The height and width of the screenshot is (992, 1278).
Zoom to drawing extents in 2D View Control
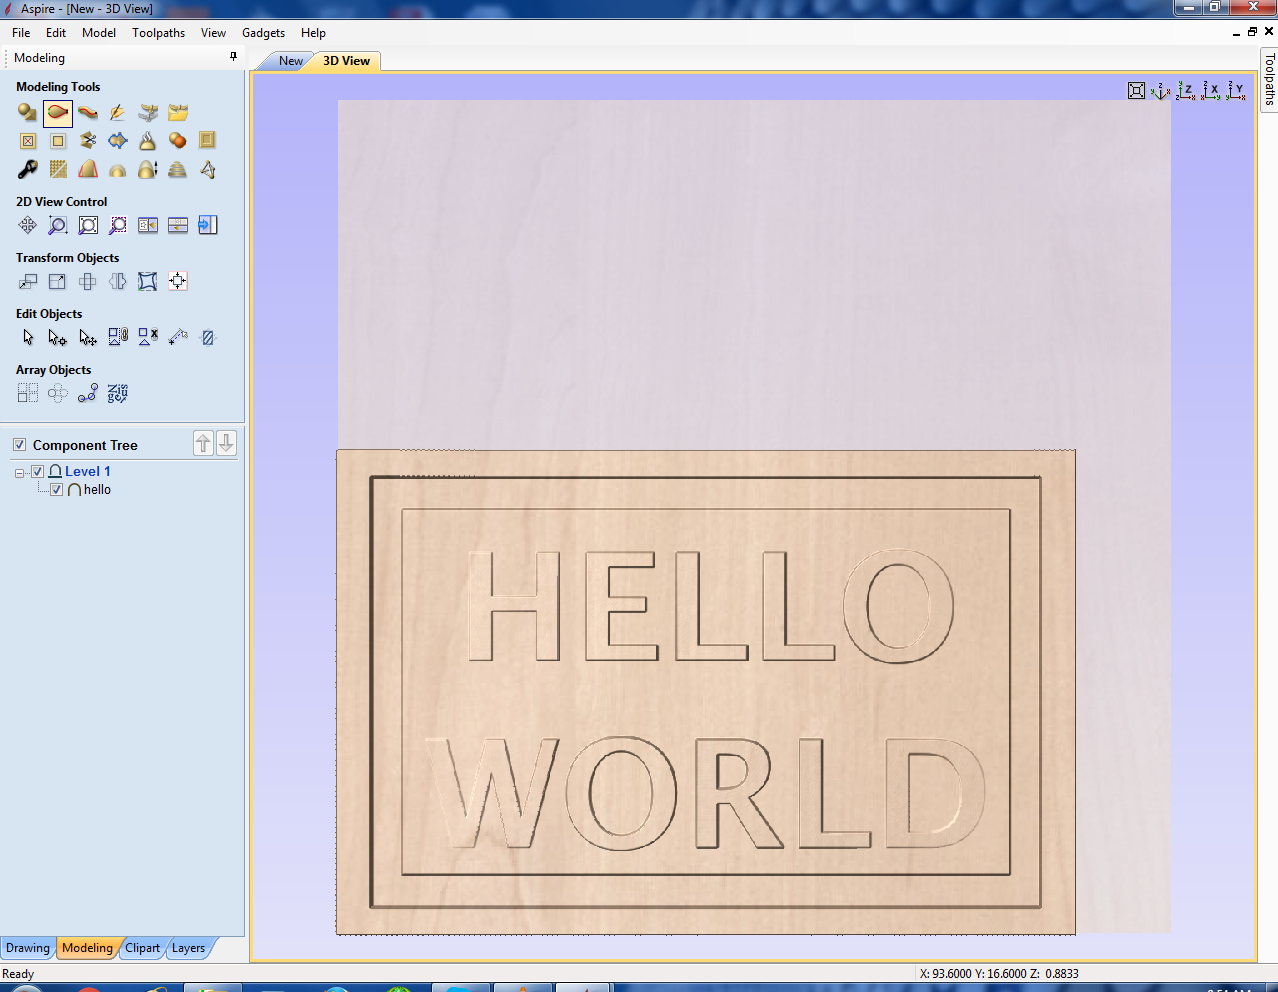[88, 225]
